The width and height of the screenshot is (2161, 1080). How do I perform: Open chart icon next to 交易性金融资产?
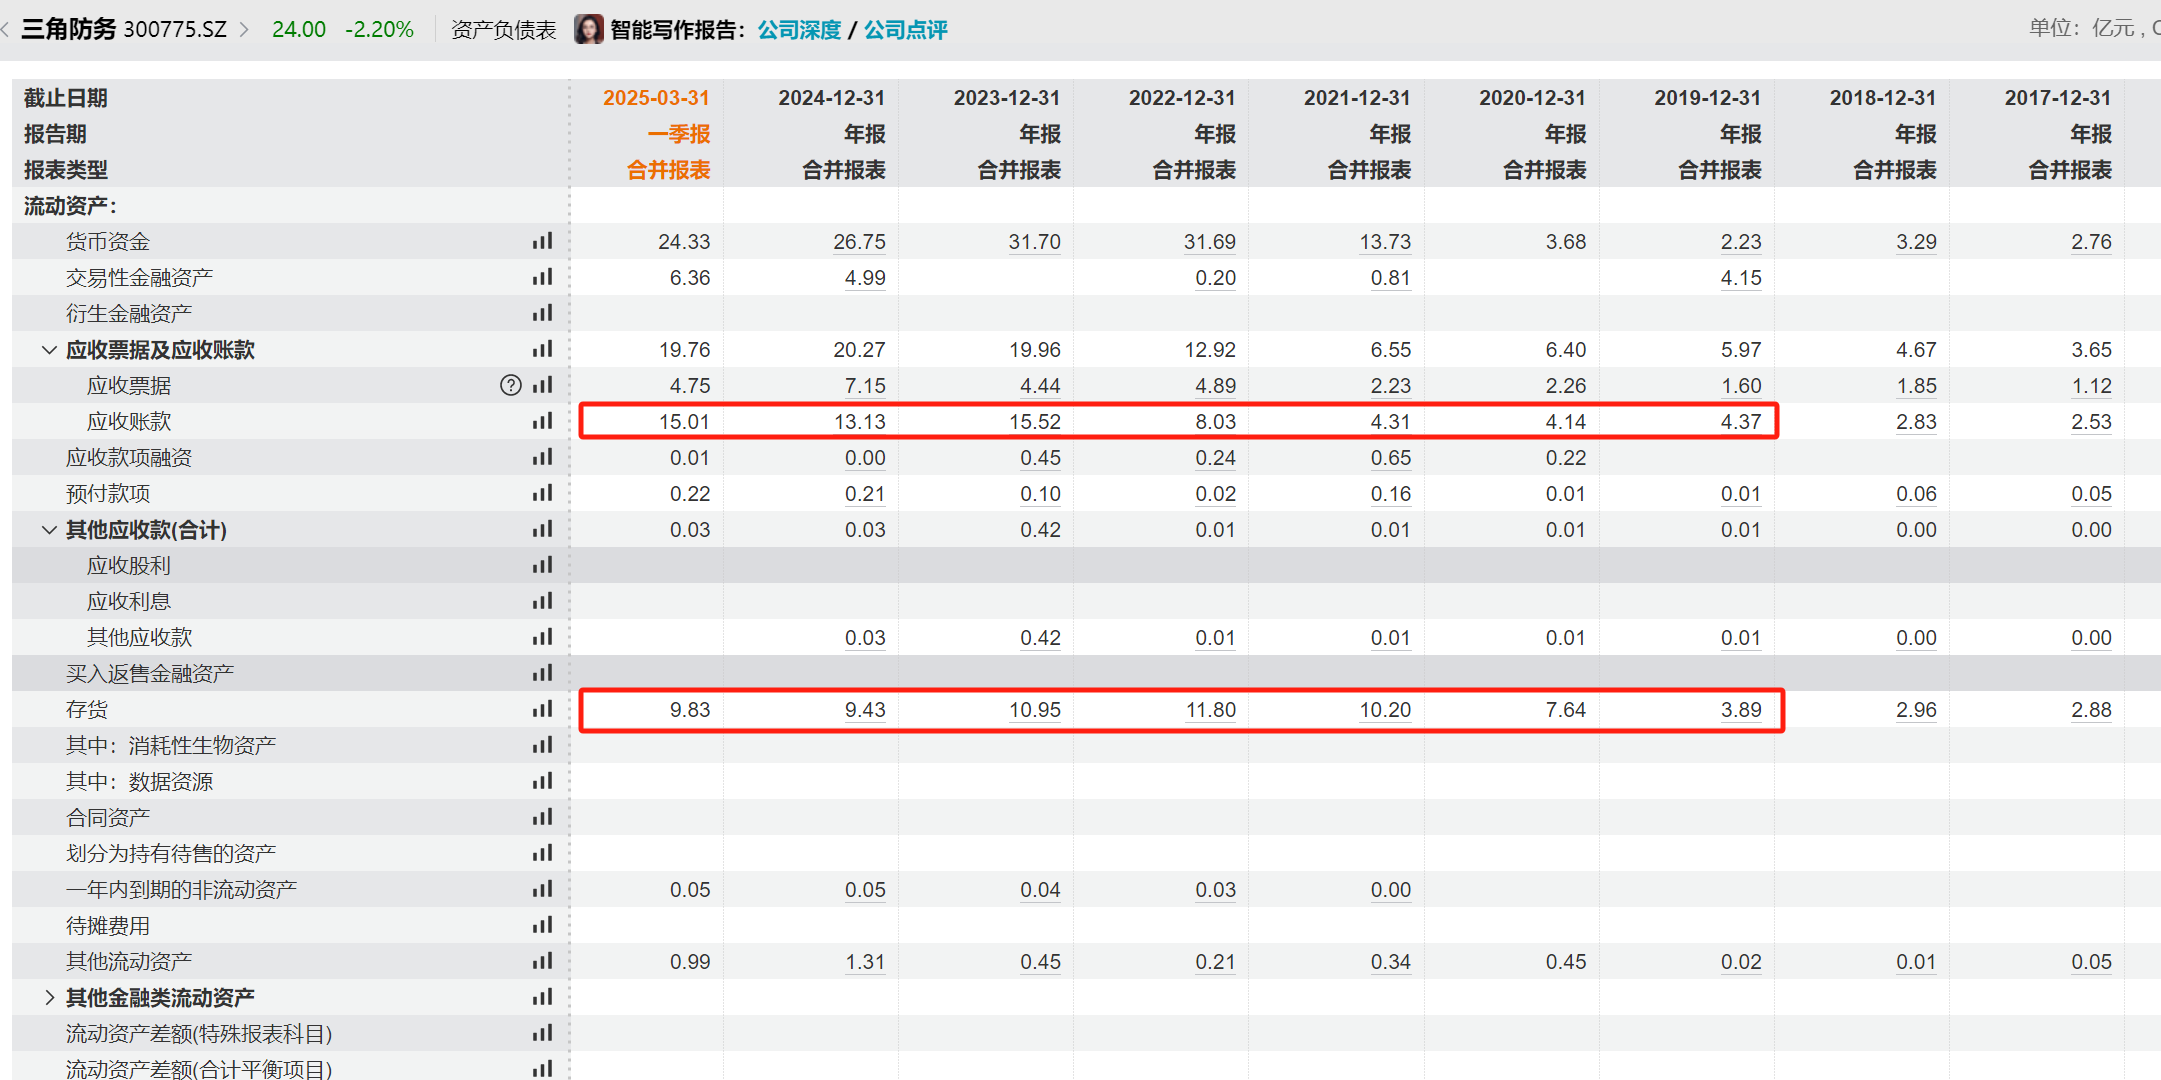(542, 277)
